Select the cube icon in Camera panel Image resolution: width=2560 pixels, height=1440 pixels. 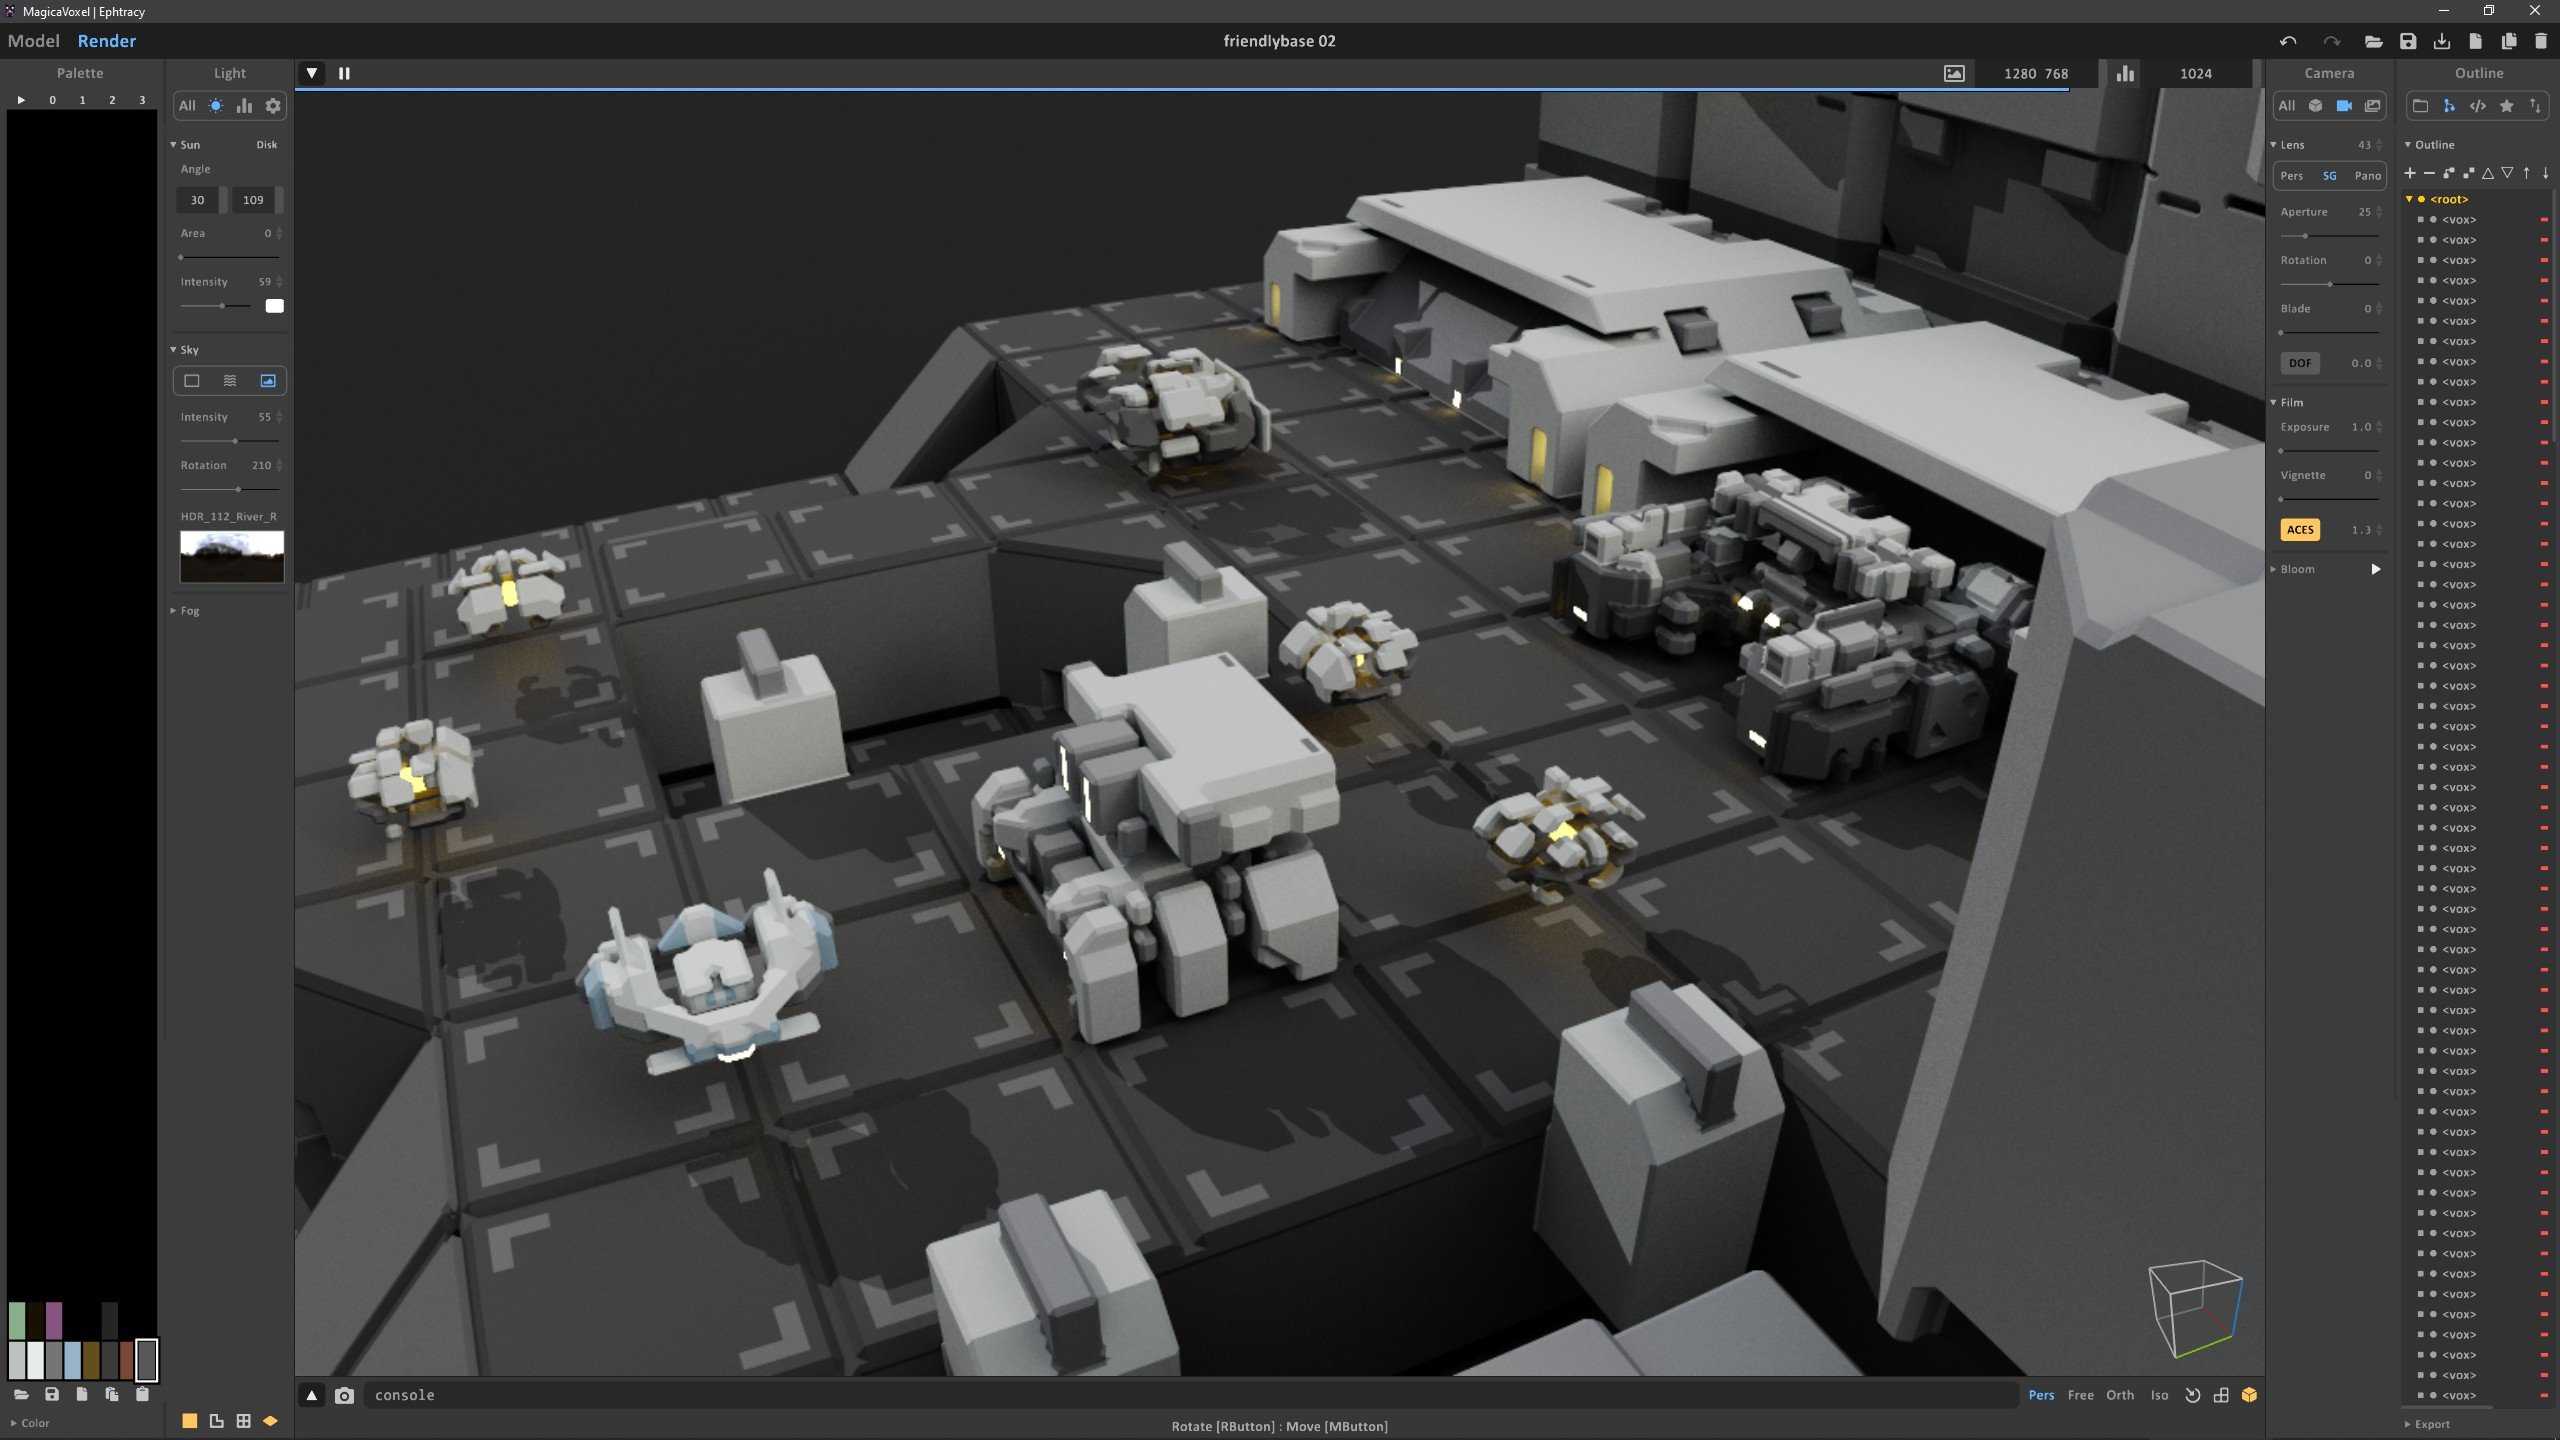(2315, 106)
